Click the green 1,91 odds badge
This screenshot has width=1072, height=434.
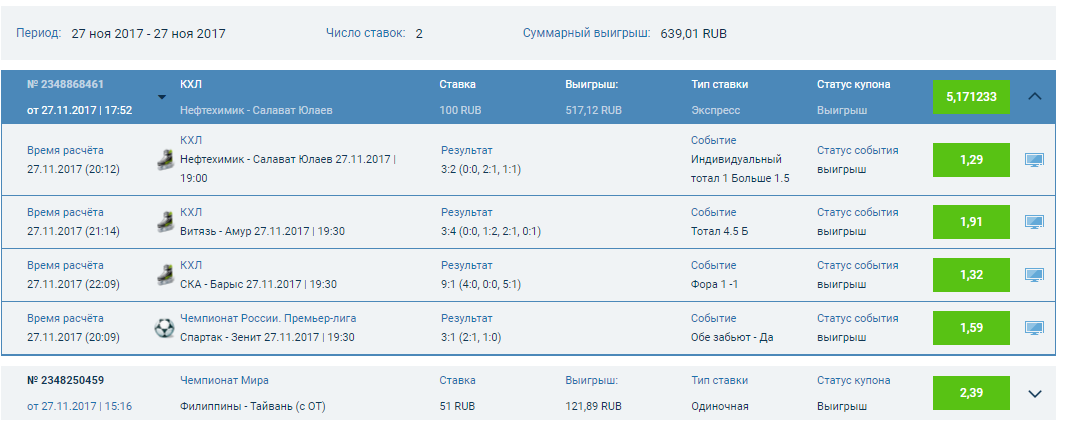click(971, 222)
